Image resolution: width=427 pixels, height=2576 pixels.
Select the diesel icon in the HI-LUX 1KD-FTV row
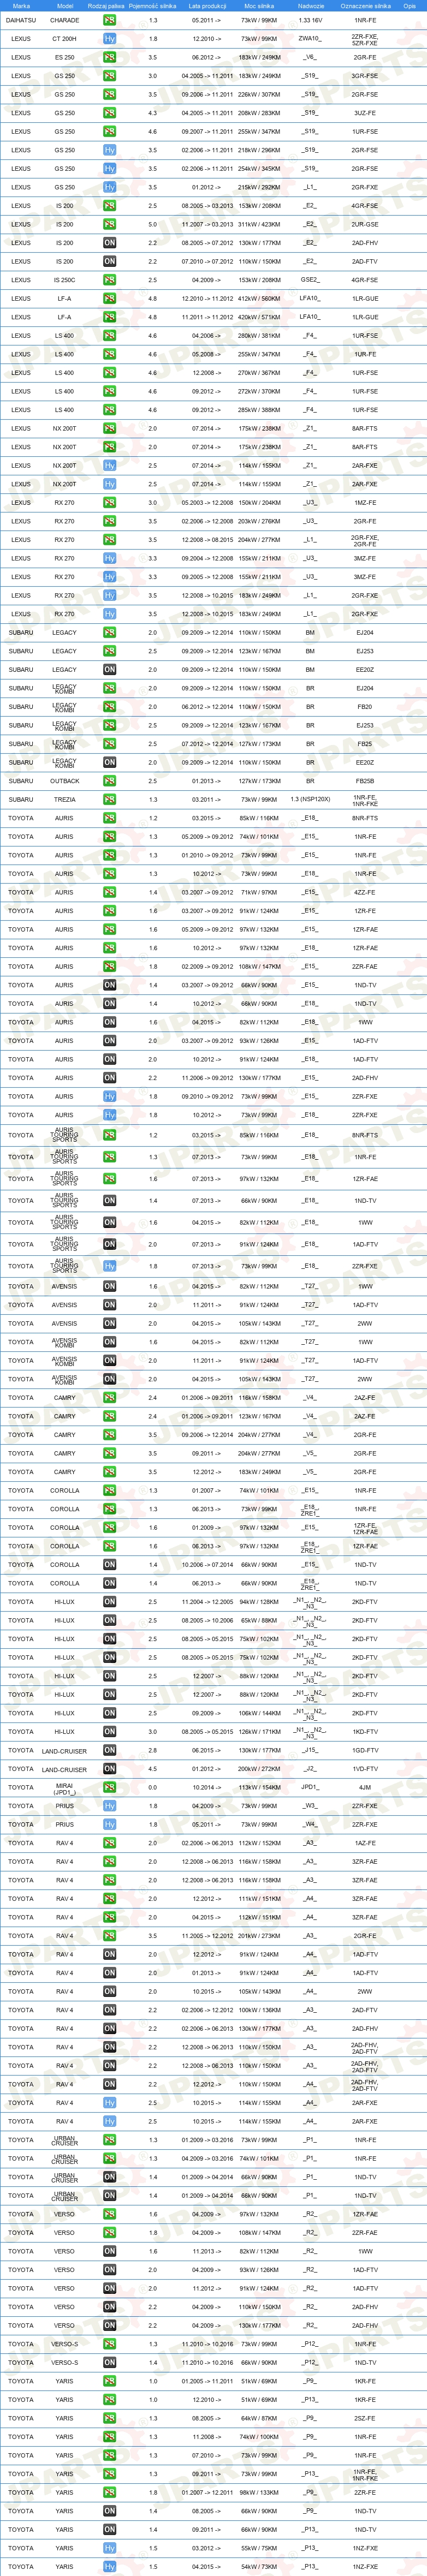[x=109, y=1732]
